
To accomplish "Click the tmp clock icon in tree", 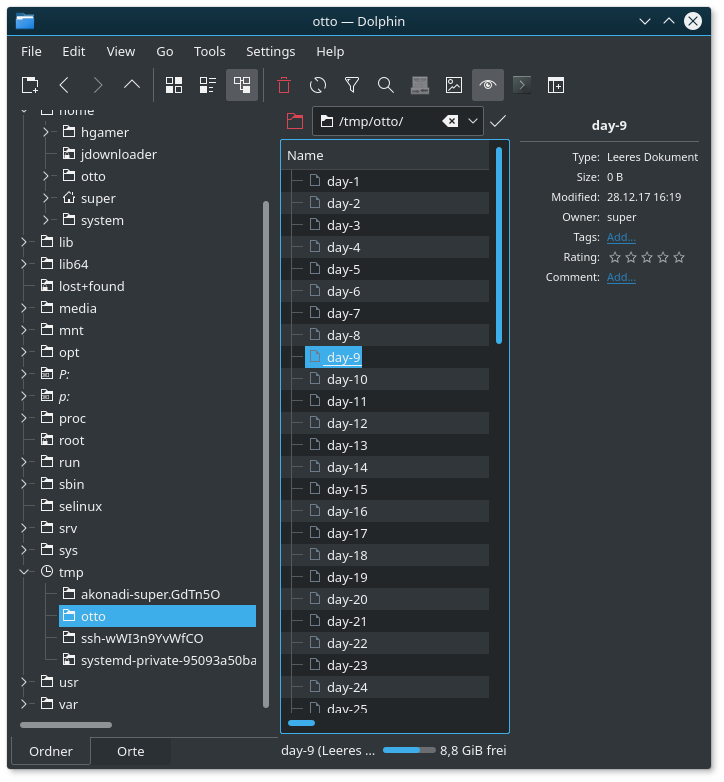I will click(x=47, y=572).
